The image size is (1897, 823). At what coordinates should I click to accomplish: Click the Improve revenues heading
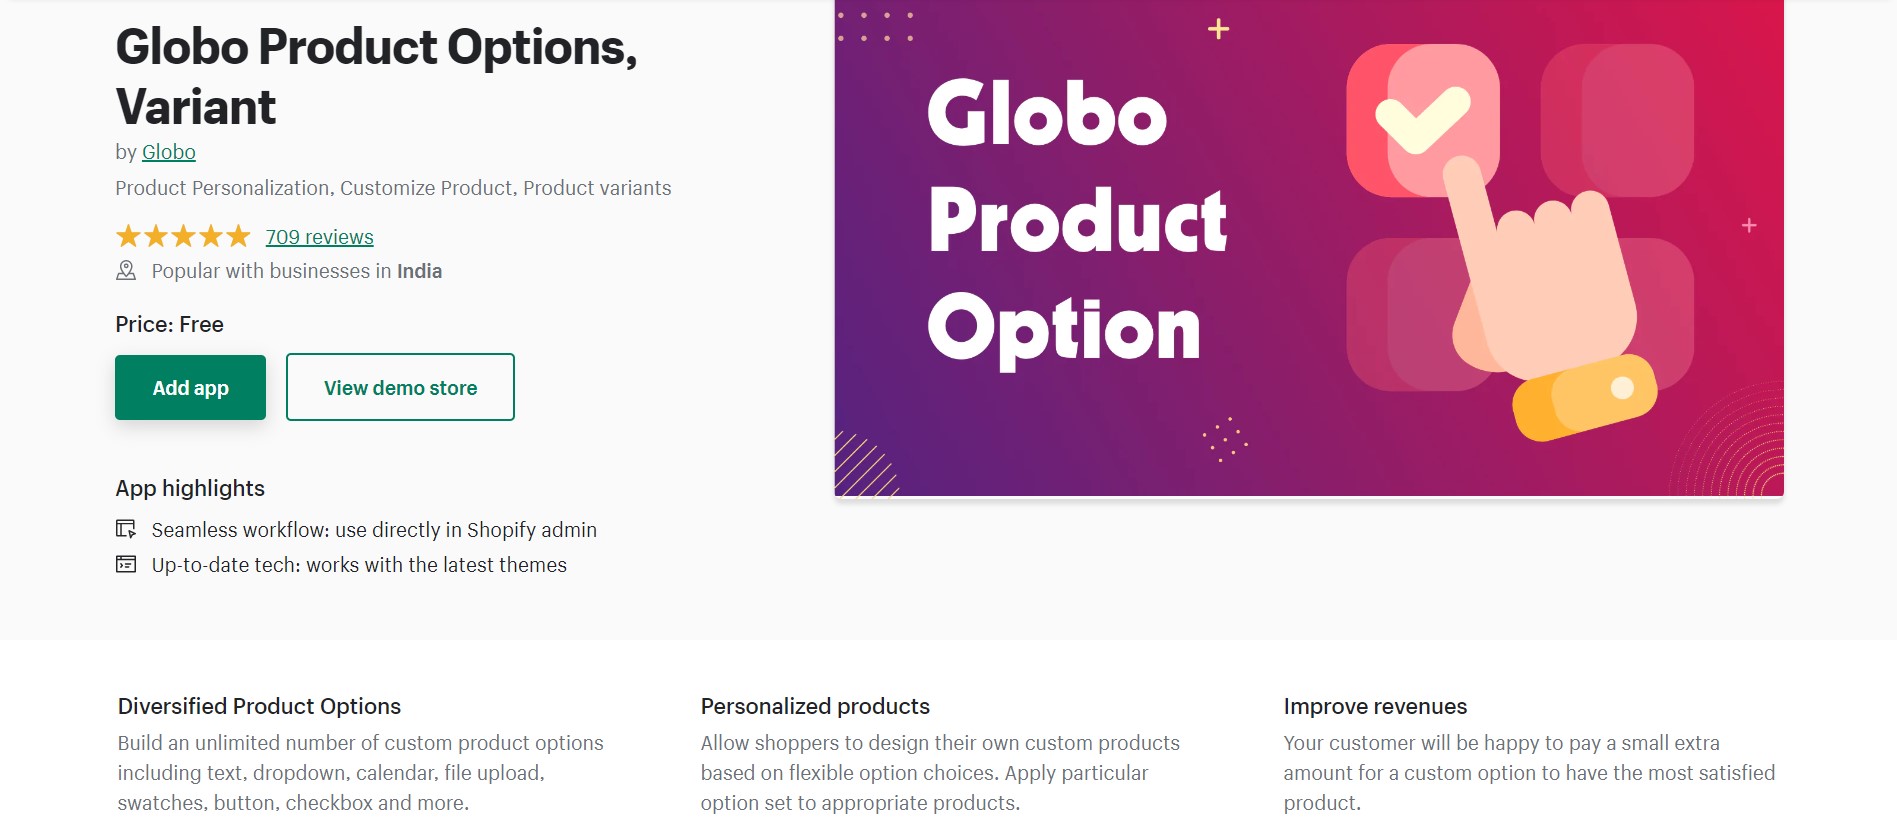(x=1375, y=706)
